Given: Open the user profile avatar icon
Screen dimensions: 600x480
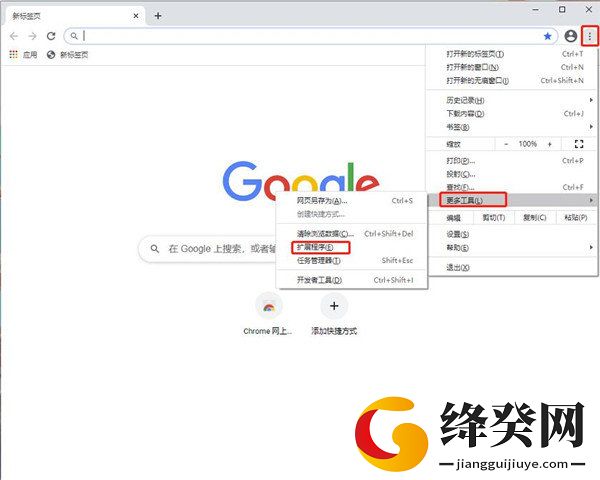Looking at the screenshot, I should (x=571, y=36).
